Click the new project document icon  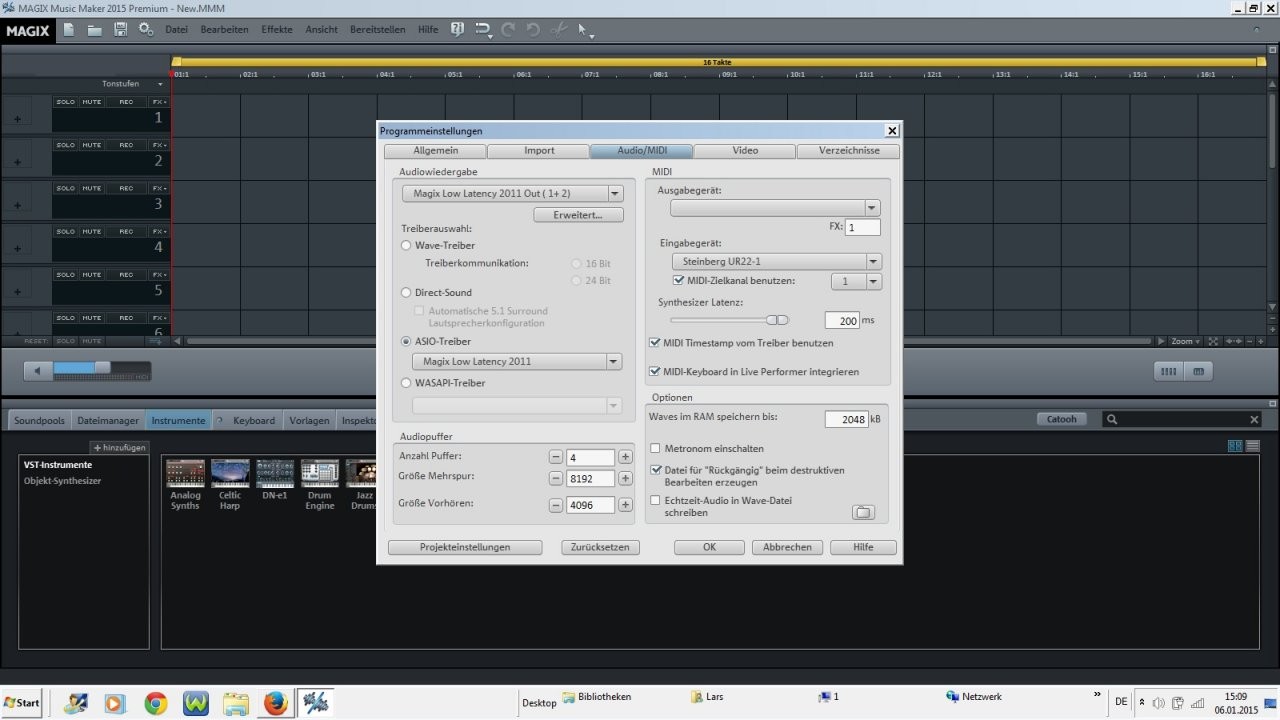[69, 30]
